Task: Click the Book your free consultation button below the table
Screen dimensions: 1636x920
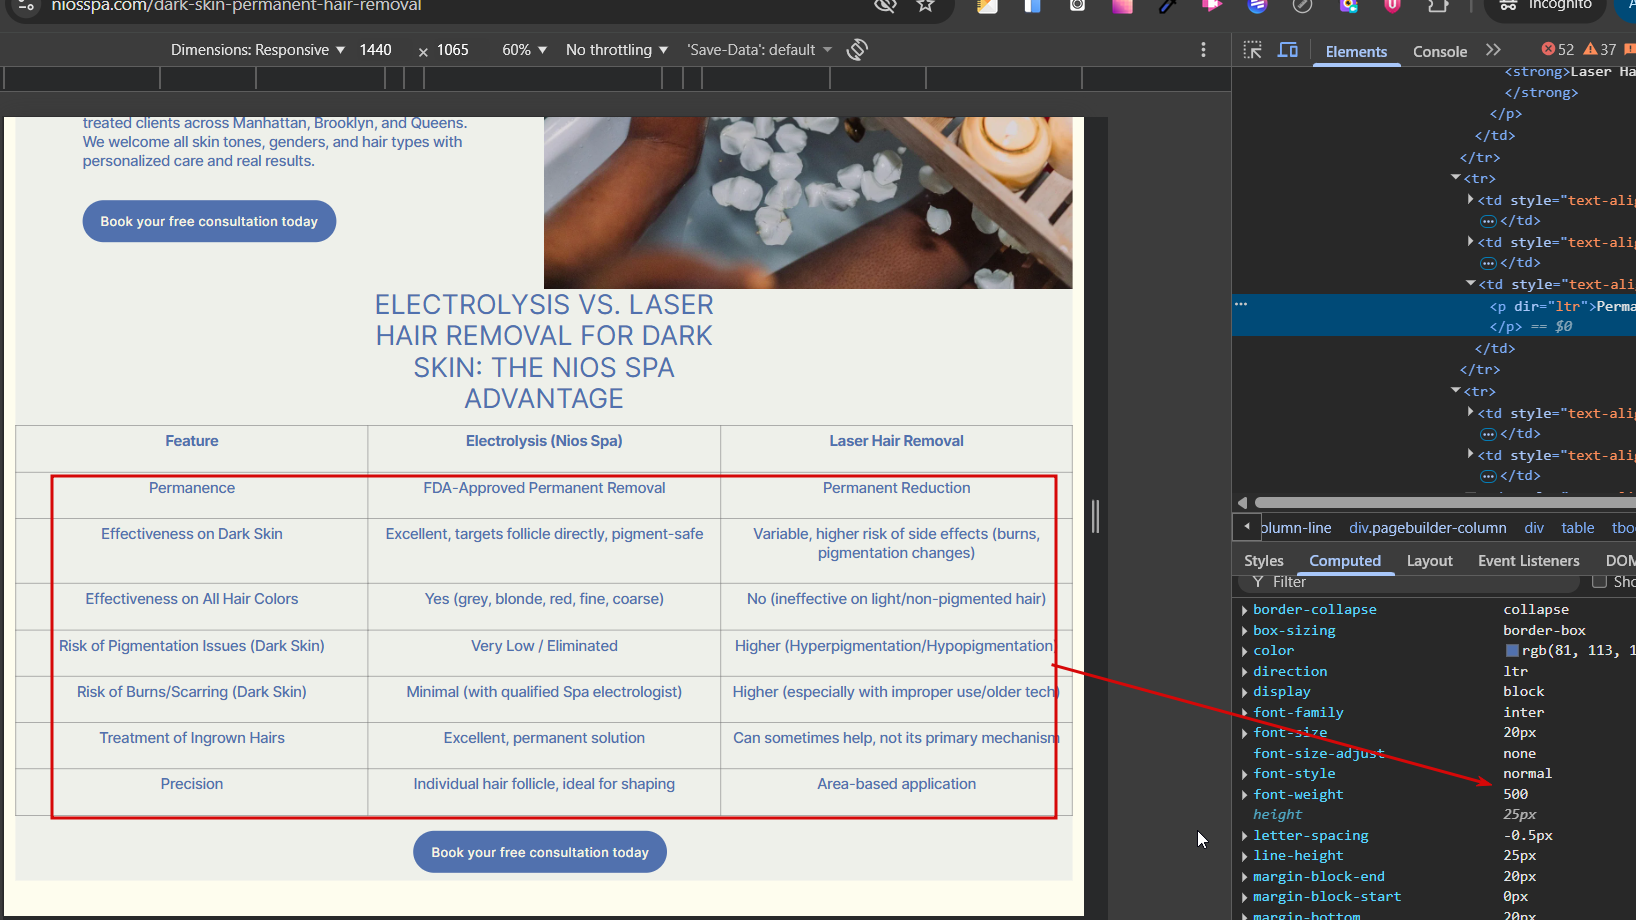Action: point(540,852)
